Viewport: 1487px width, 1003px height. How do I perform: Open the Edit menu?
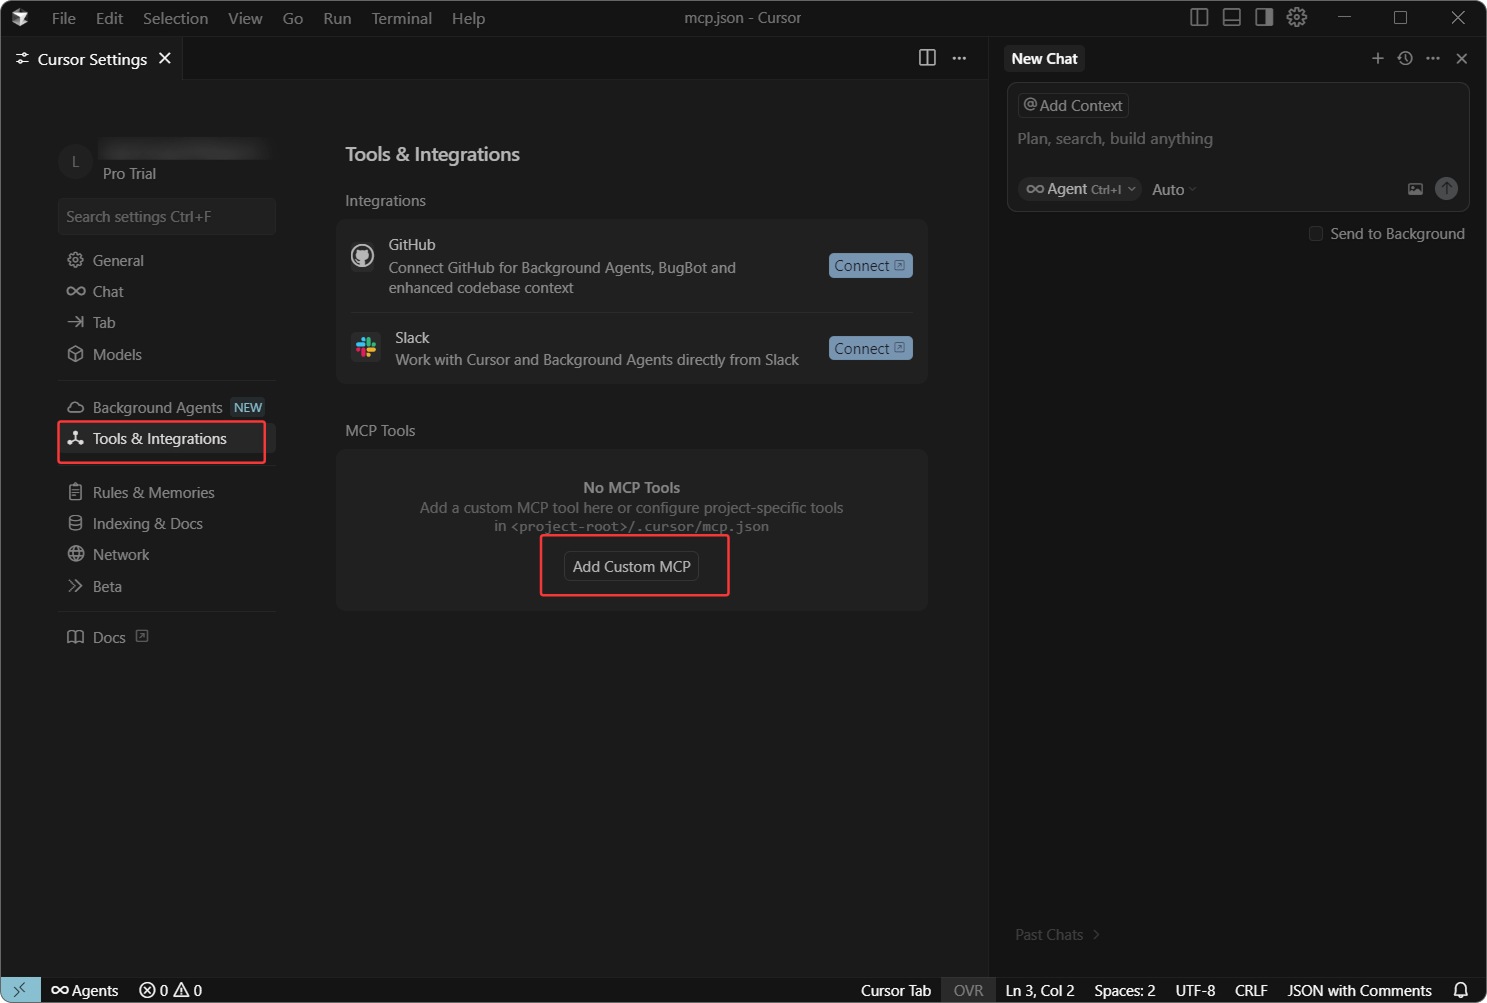click(109, 18)
